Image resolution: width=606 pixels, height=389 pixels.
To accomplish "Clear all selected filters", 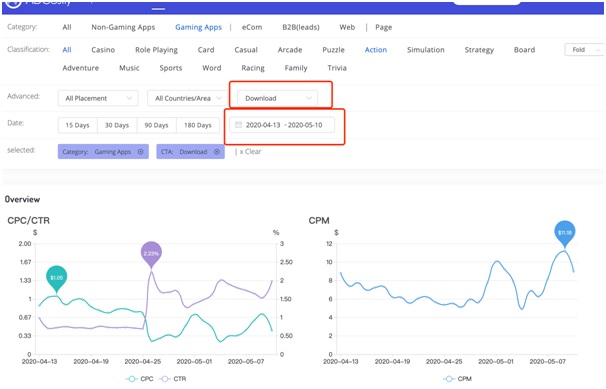I will tap(250, 152).
